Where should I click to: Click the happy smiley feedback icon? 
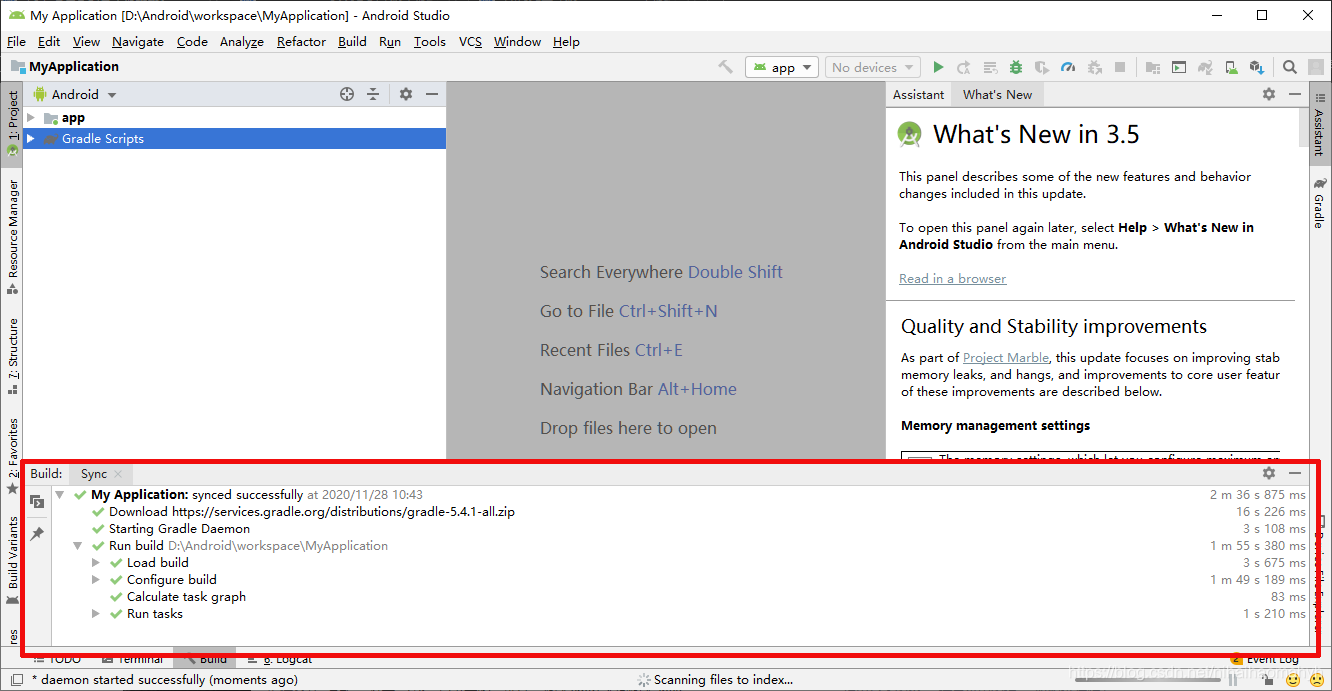1293,680
